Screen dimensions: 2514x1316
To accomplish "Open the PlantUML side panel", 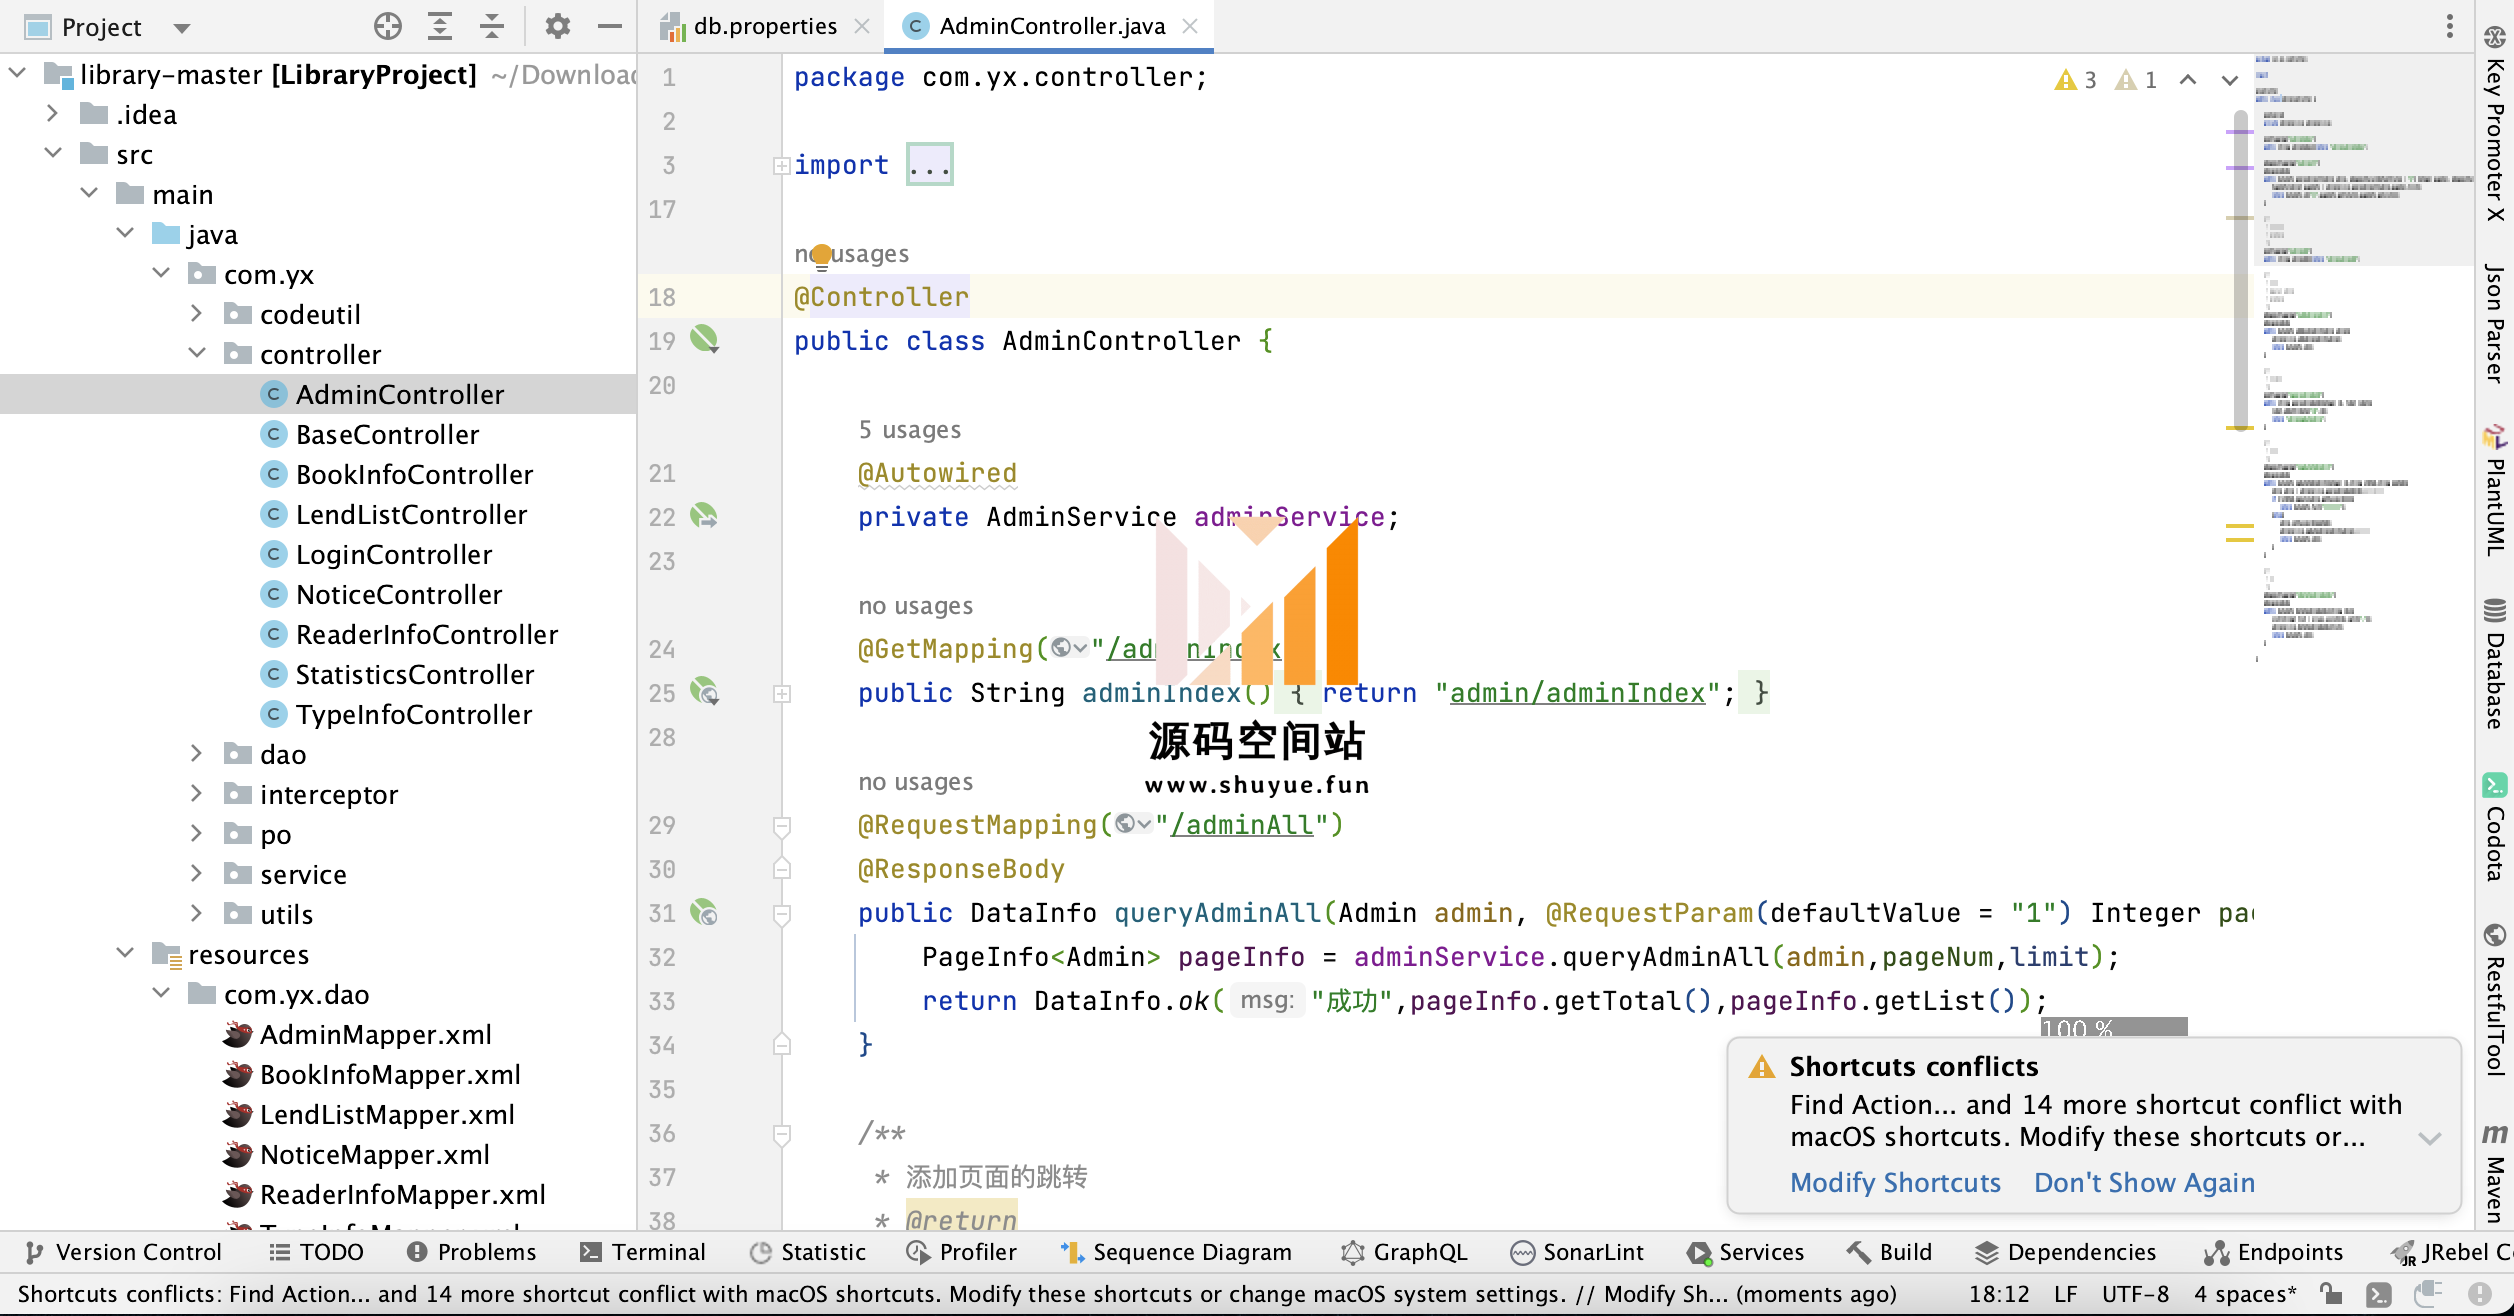I will 2495,490.
